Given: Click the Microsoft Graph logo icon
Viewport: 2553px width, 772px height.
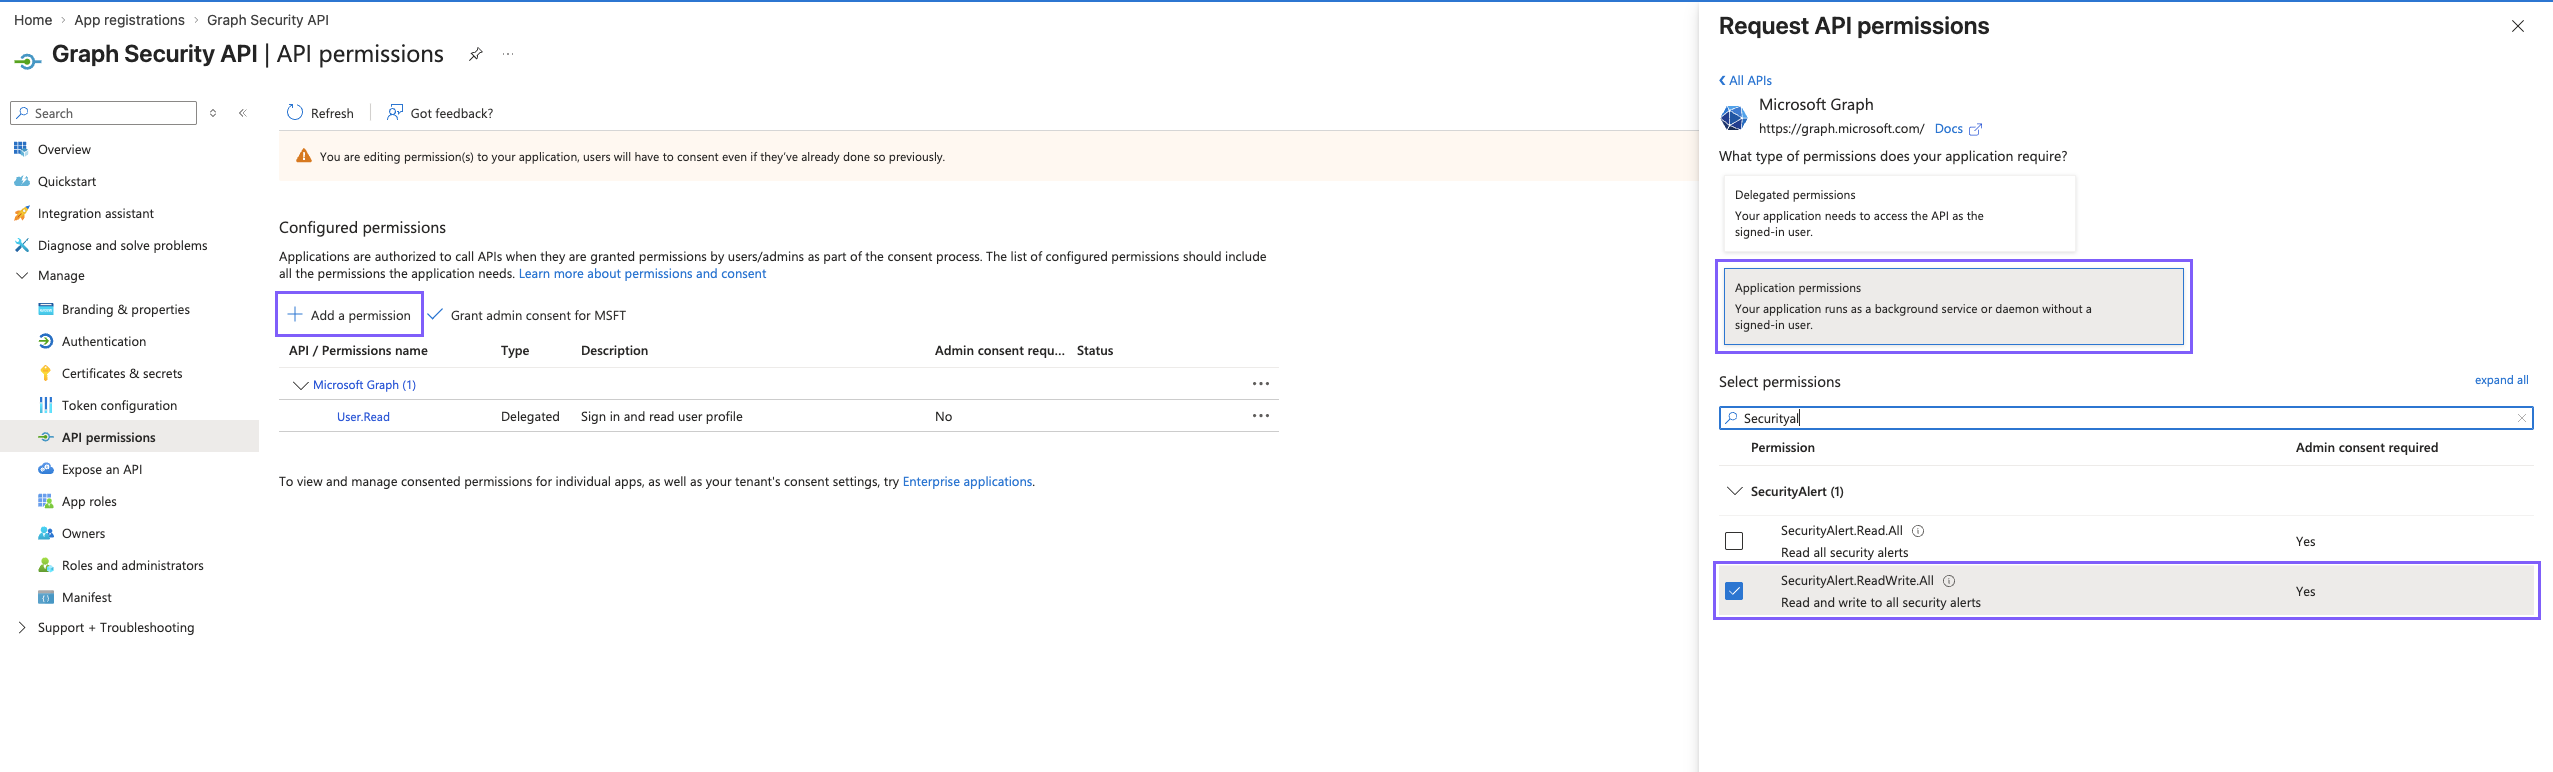Looking at the screenshot, I should tap(1734, 117).
